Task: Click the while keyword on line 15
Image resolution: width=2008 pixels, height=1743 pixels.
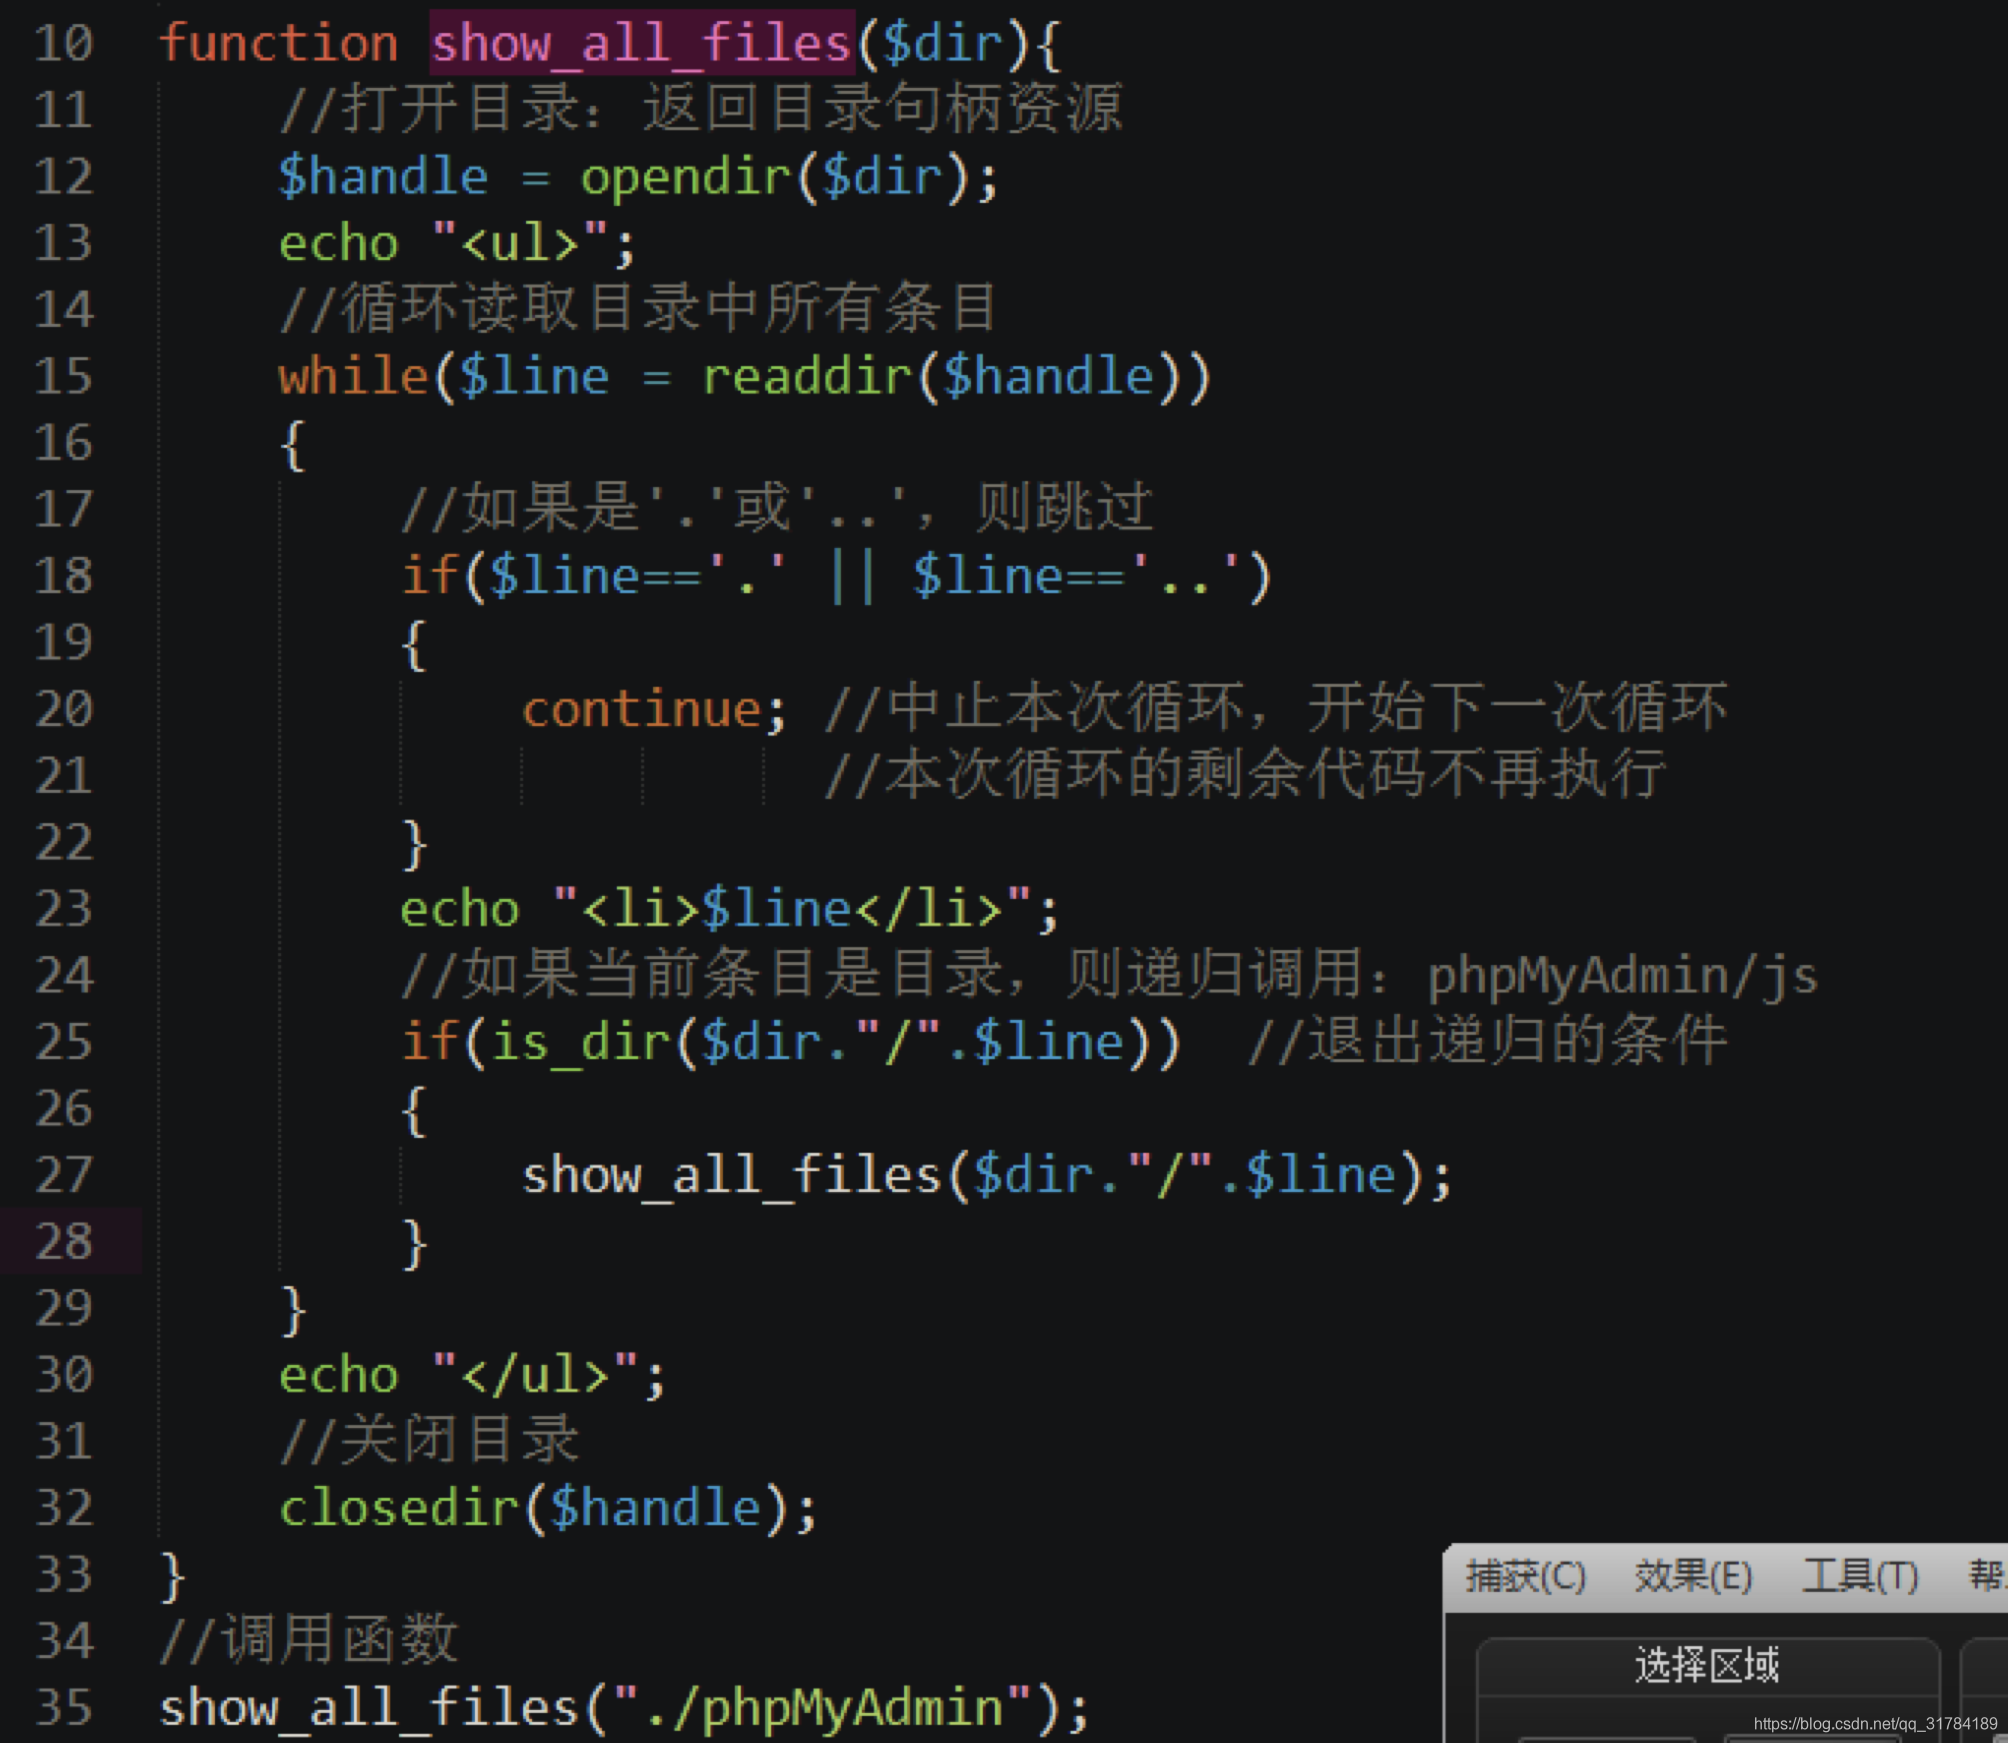Action: coord(353,377)
